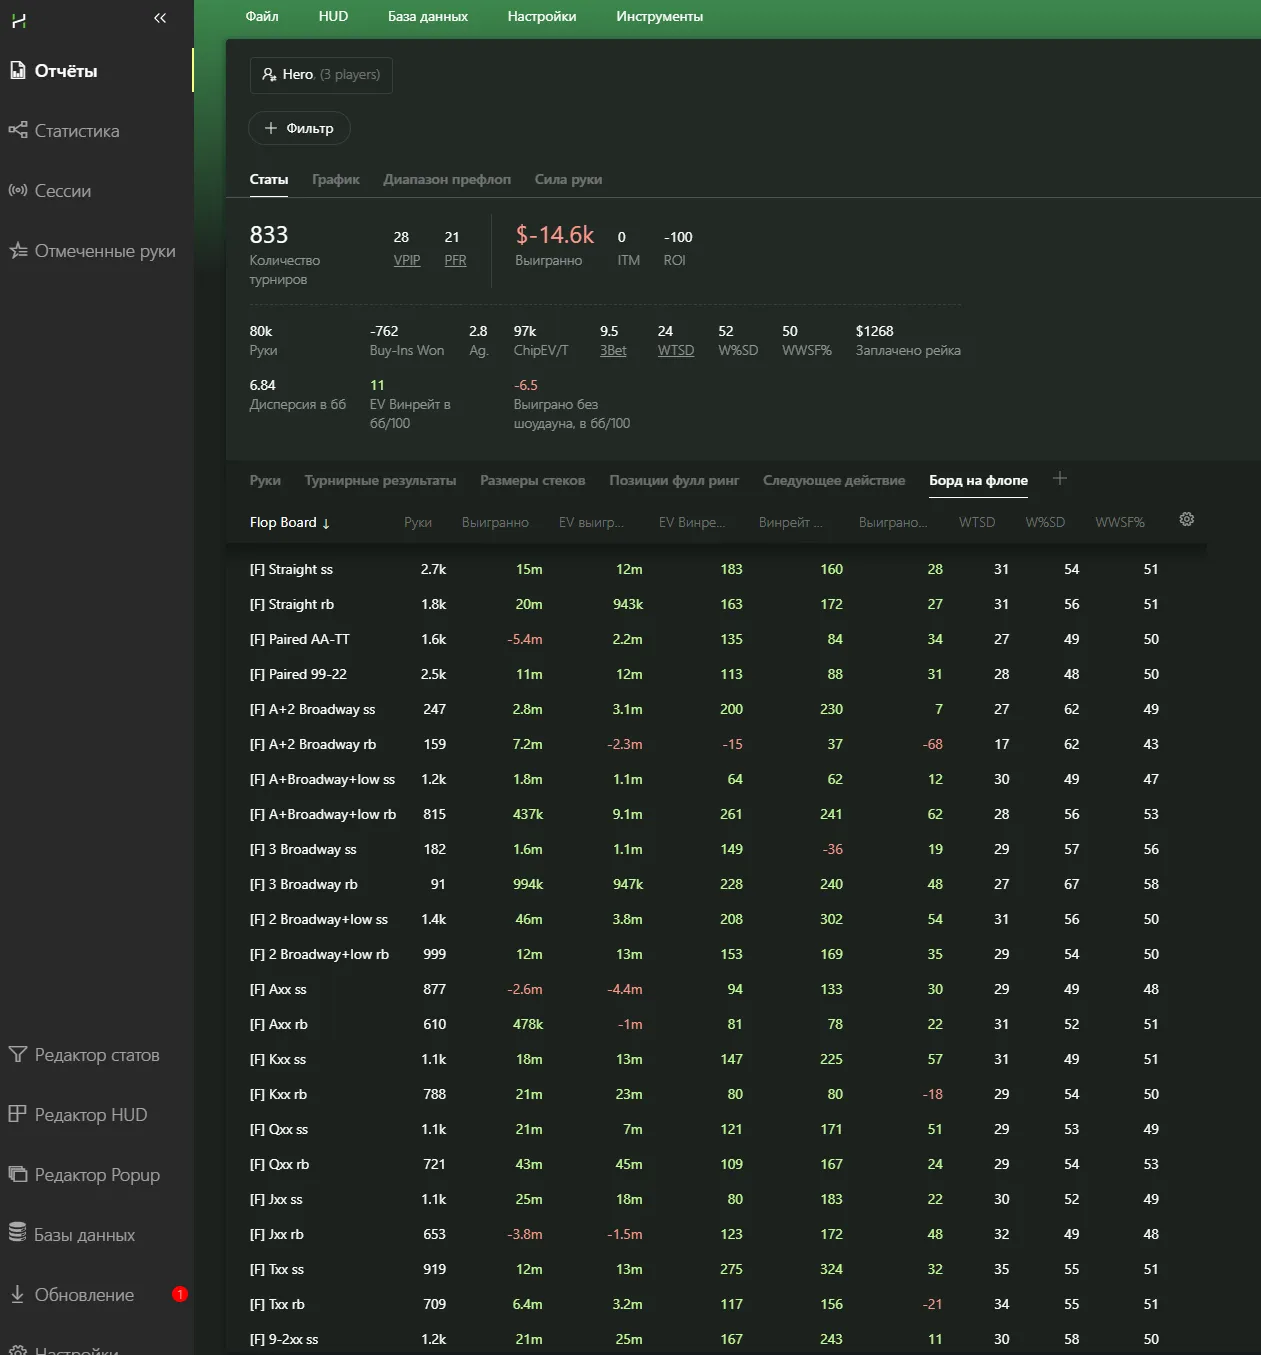Switch to the Позиции фулл ринг tab
This screenshot has height=1355, width=1261.
click(674, 481)
